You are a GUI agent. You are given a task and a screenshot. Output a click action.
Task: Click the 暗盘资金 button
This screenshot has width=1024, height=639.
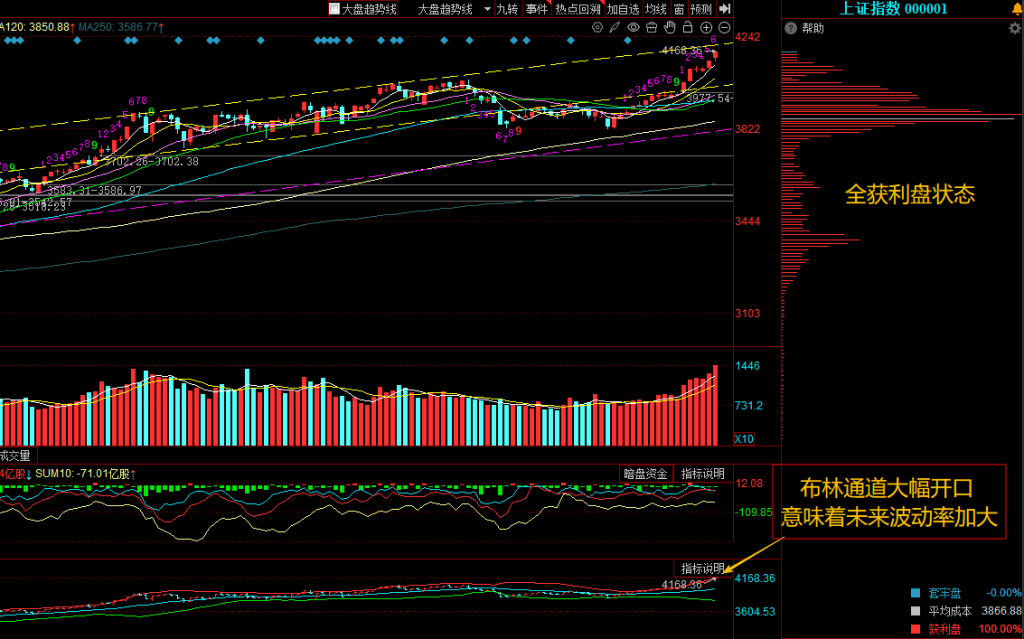pos(645,473)
